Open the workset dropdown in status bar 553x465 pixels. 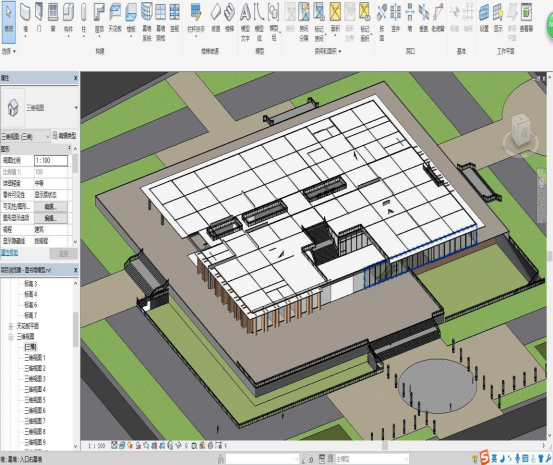click(x=263, y=459)
